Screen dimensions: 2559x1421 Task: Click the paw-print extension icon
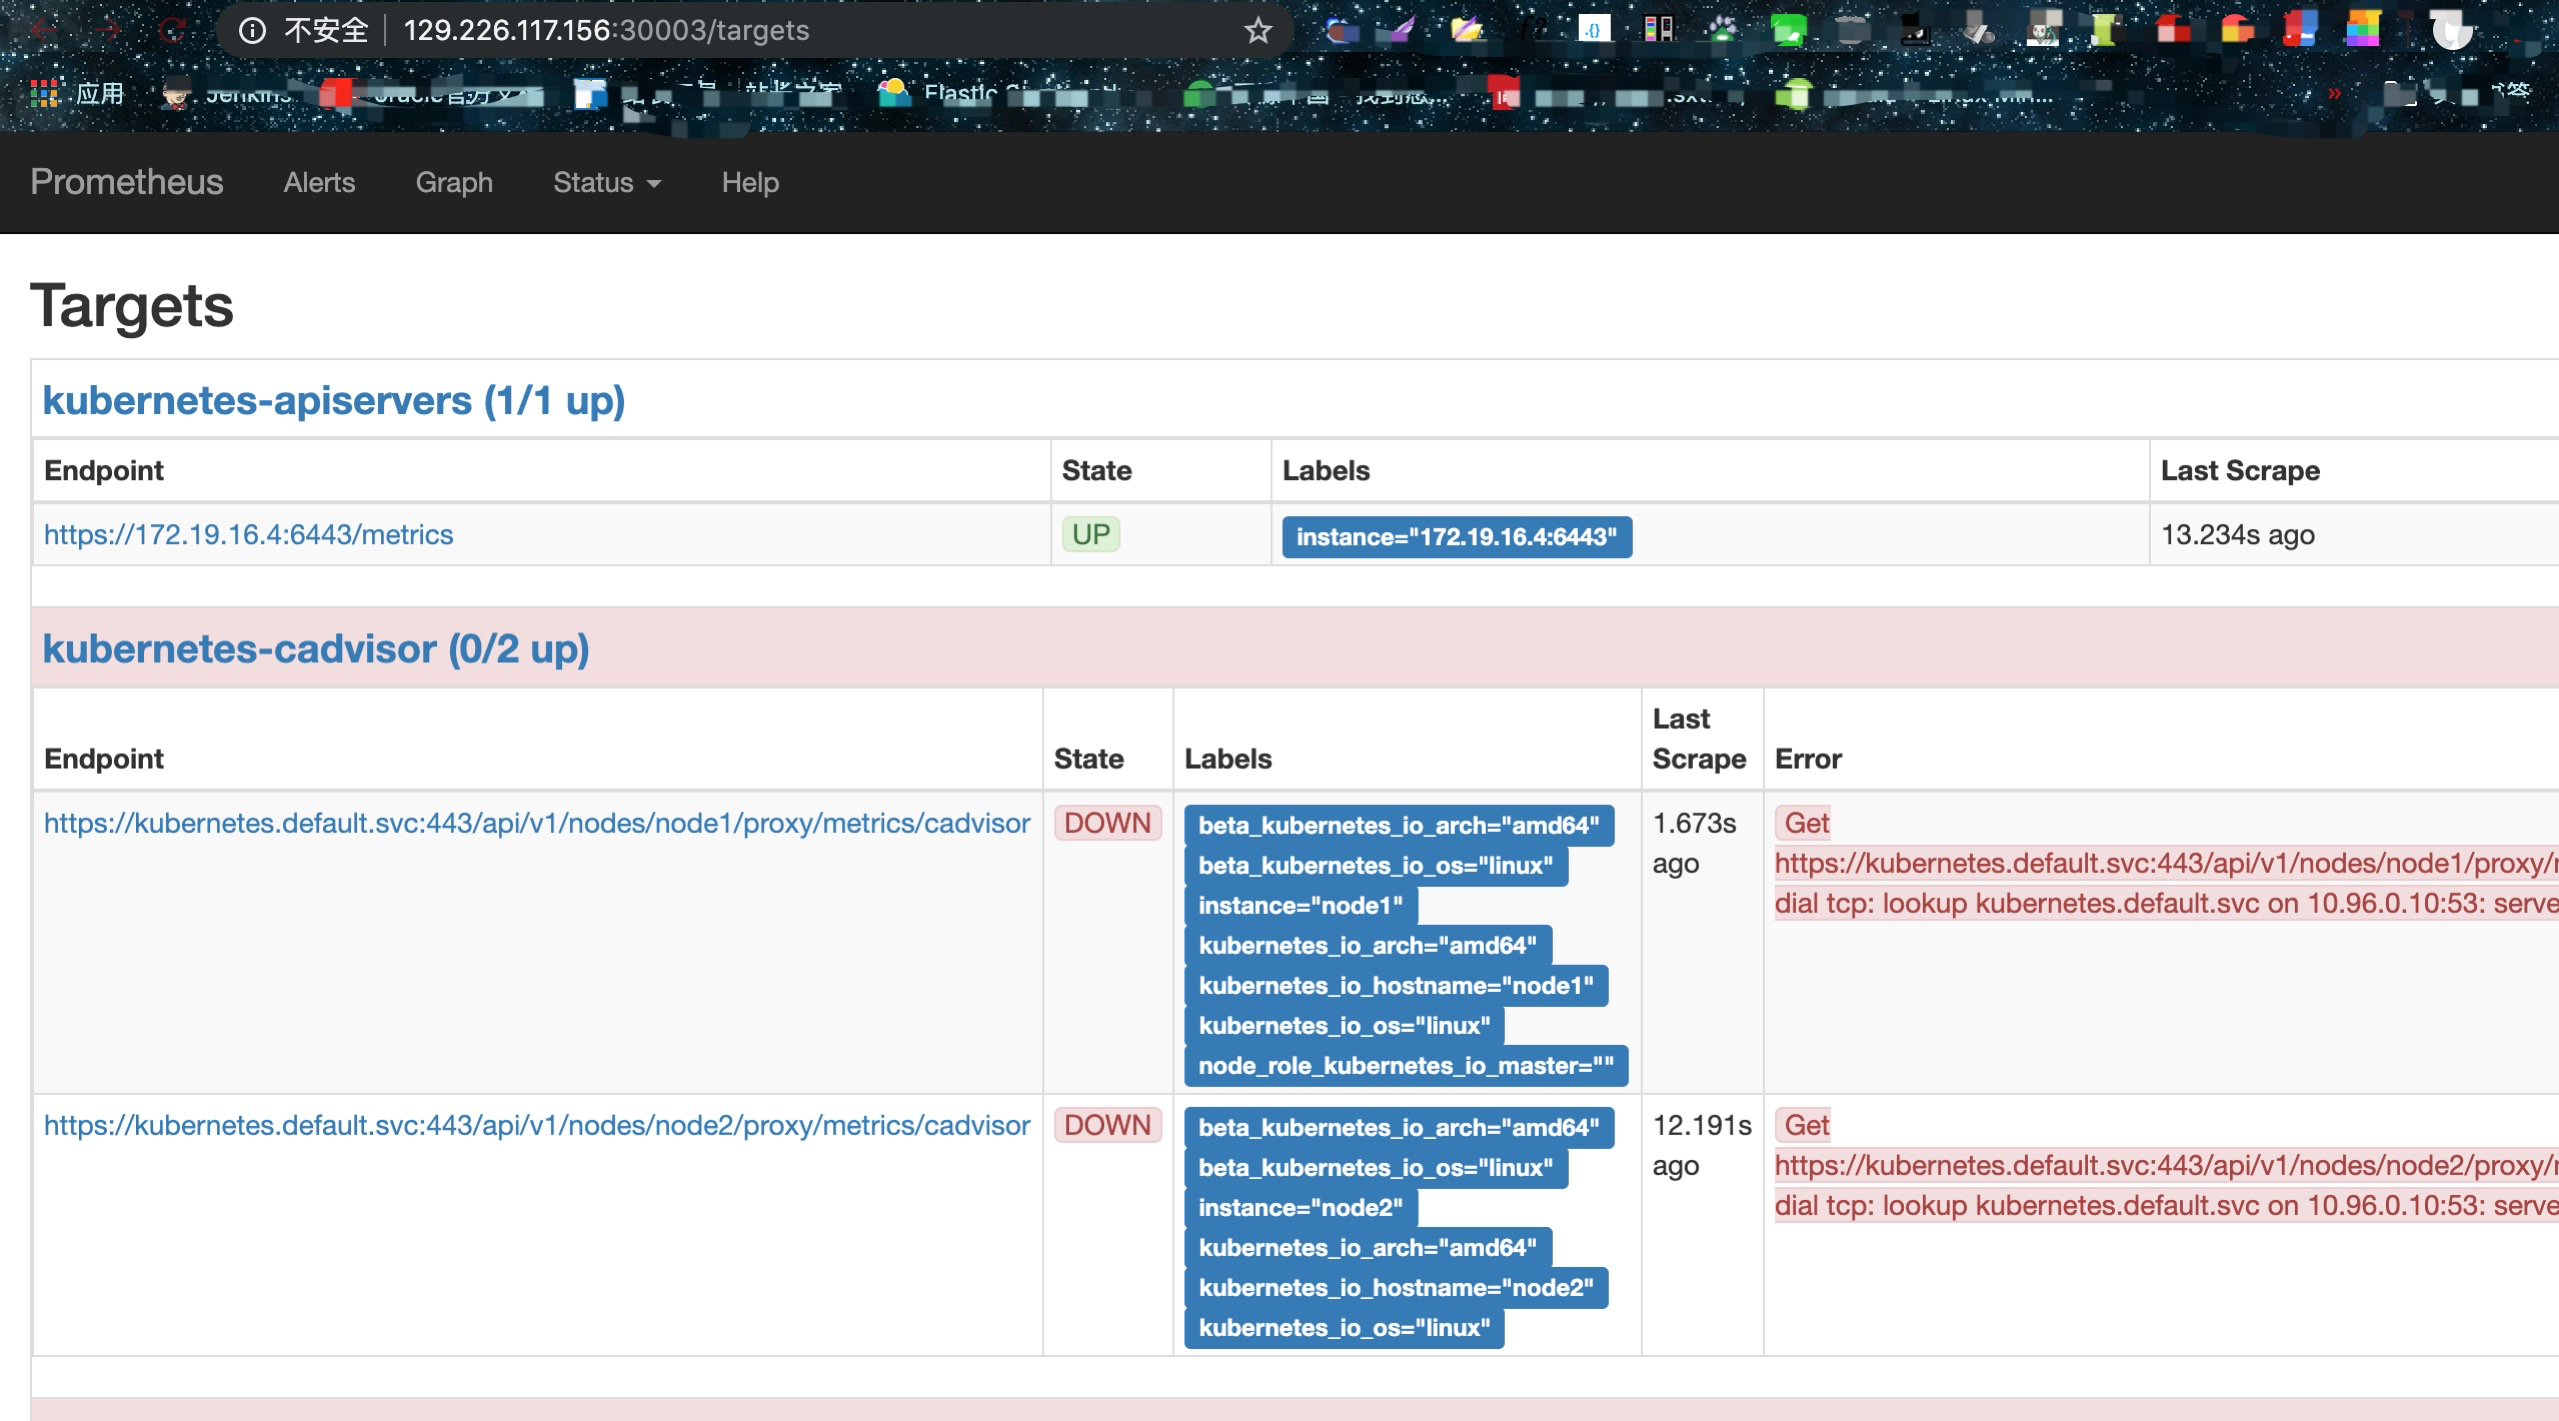tap(1722, 30)
